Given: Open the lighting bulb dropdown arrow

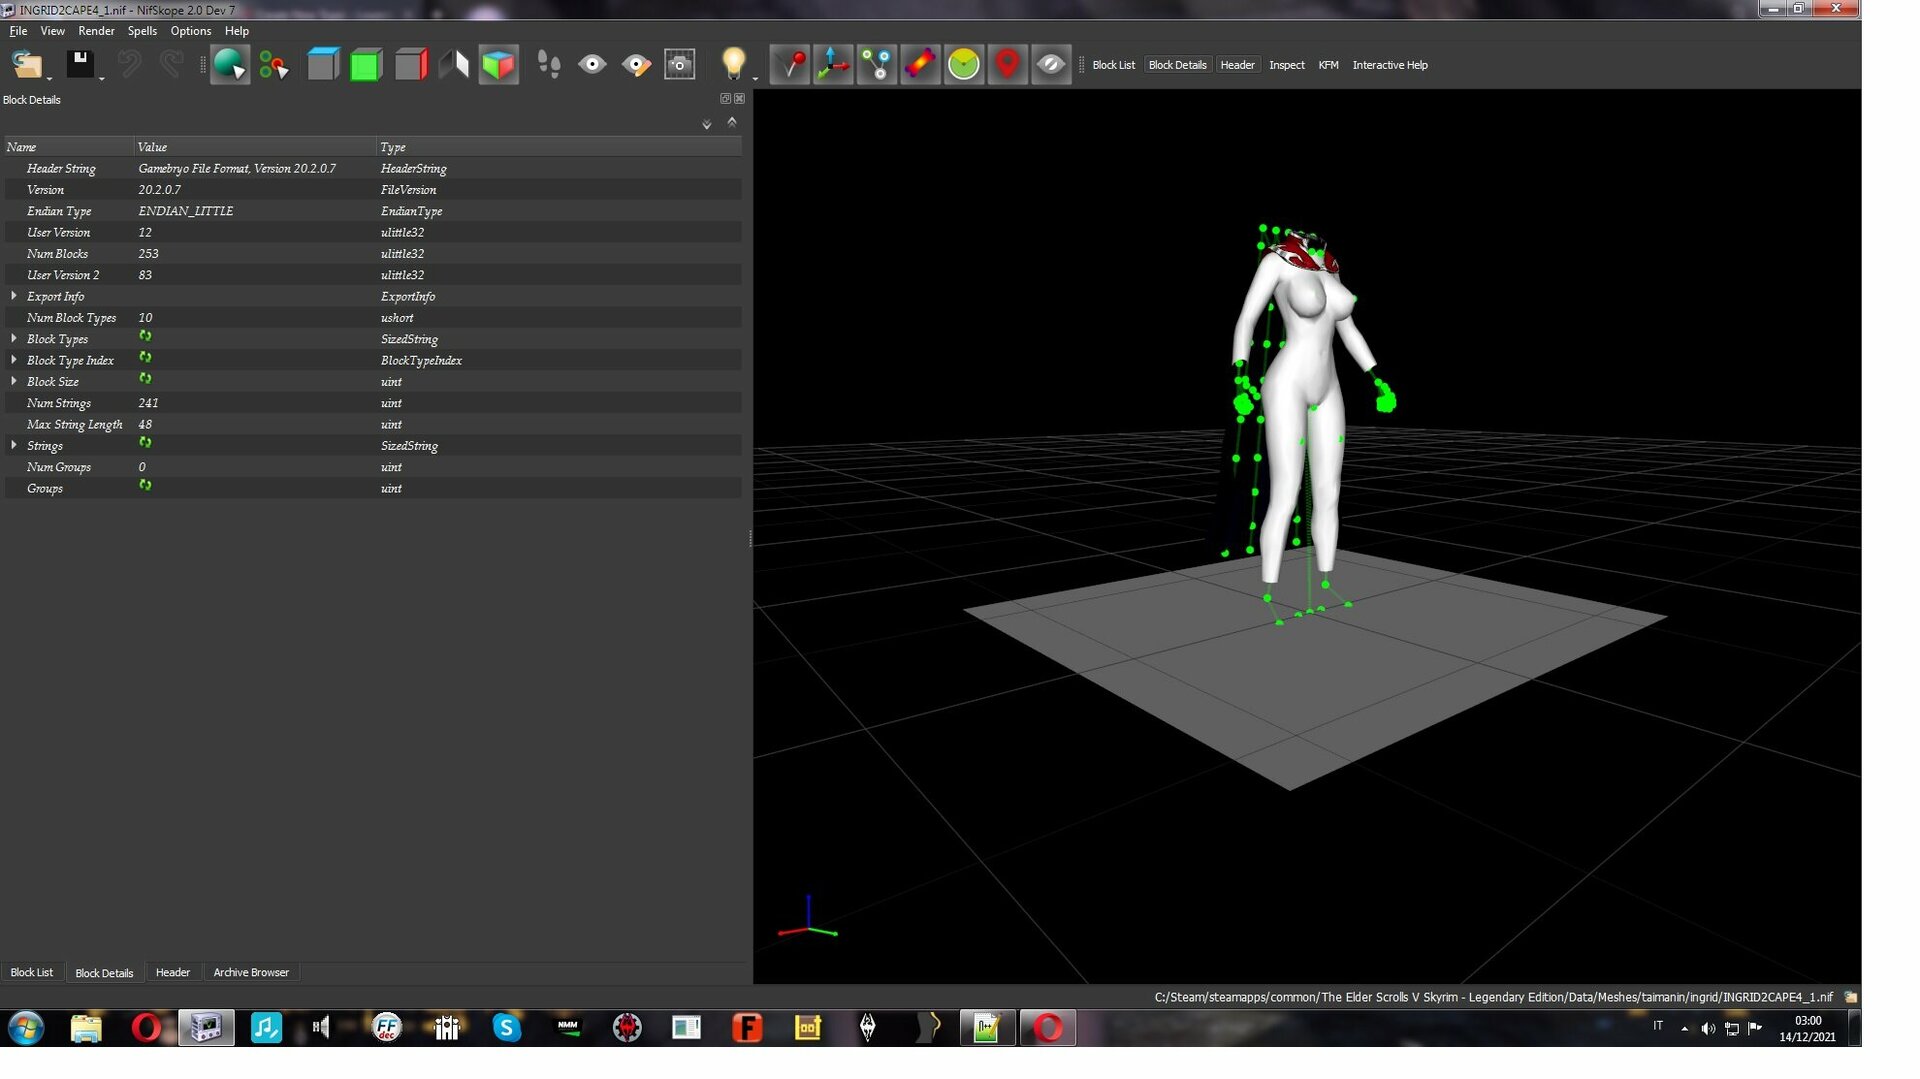Looking at the screenshot, I should (755, 78).
